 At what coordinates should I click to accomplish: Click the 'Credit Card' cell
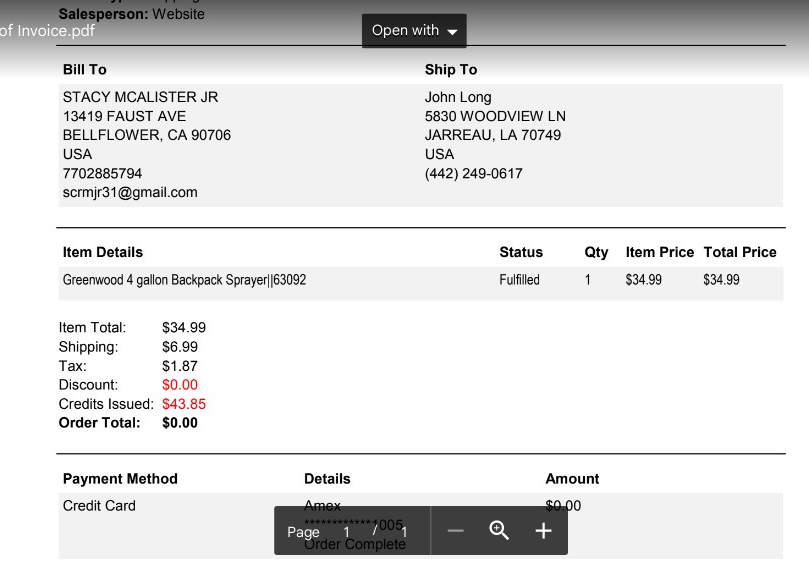(x=99, y=506)
